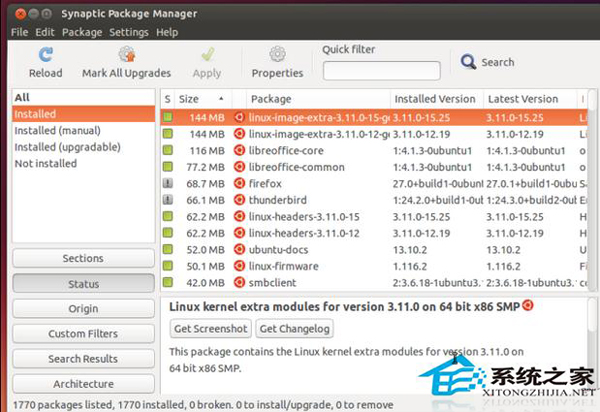Click Ubuntu logo icon beside libreoffice-core
Viewport: 600px width, 412px height.
(x=239, y=150)
